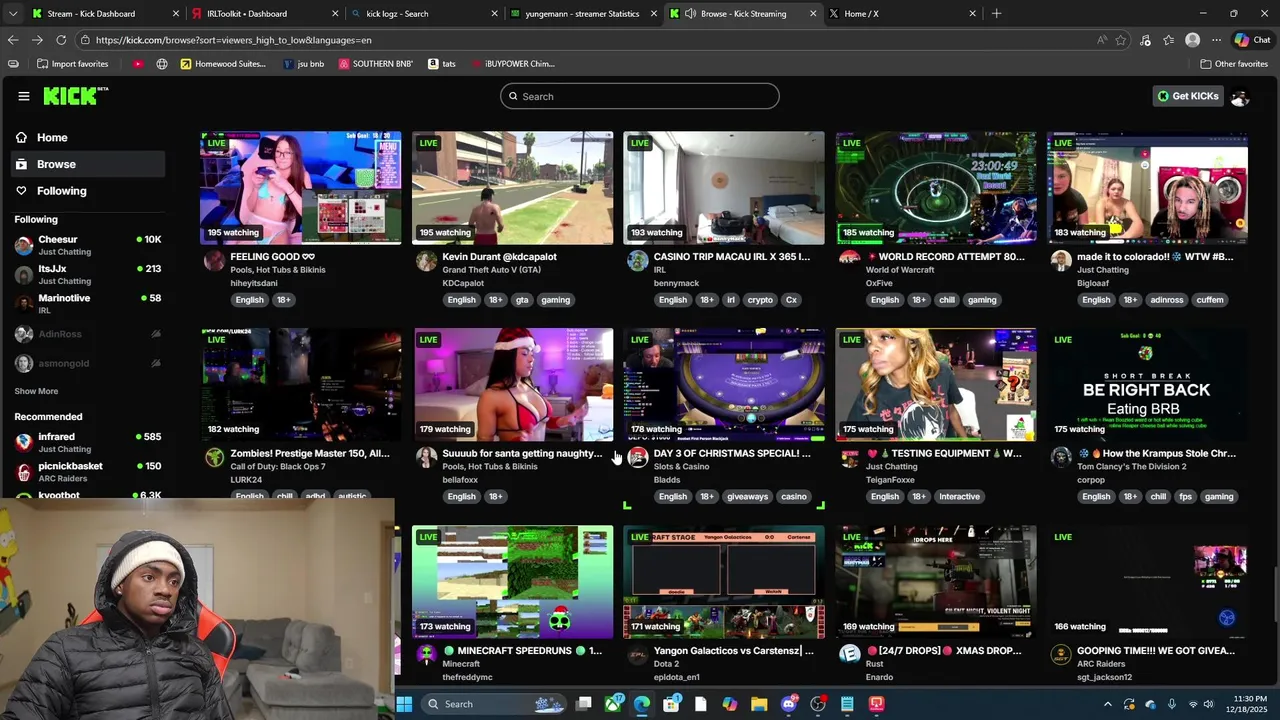Open infrared recommended channel
This screenshot has width=1280, height=720.
[88, 442]
